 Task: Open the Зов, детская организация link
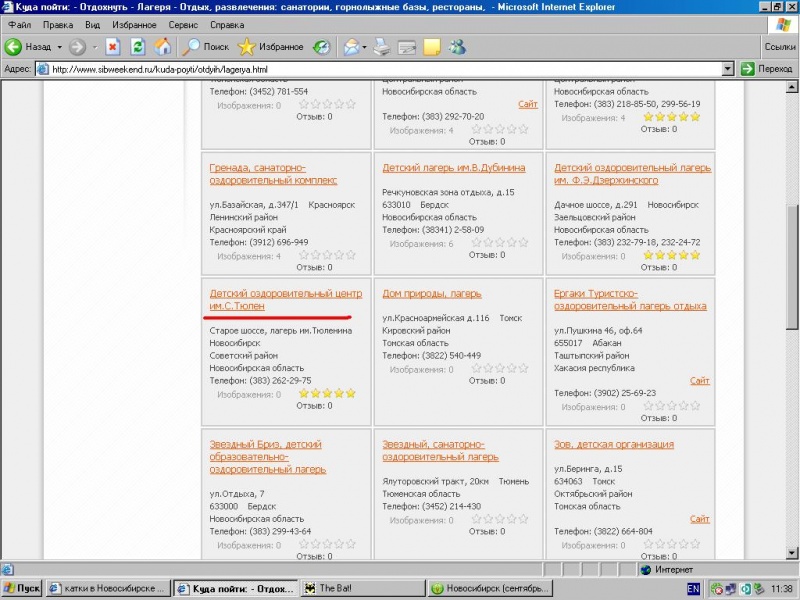click(614, 444)
